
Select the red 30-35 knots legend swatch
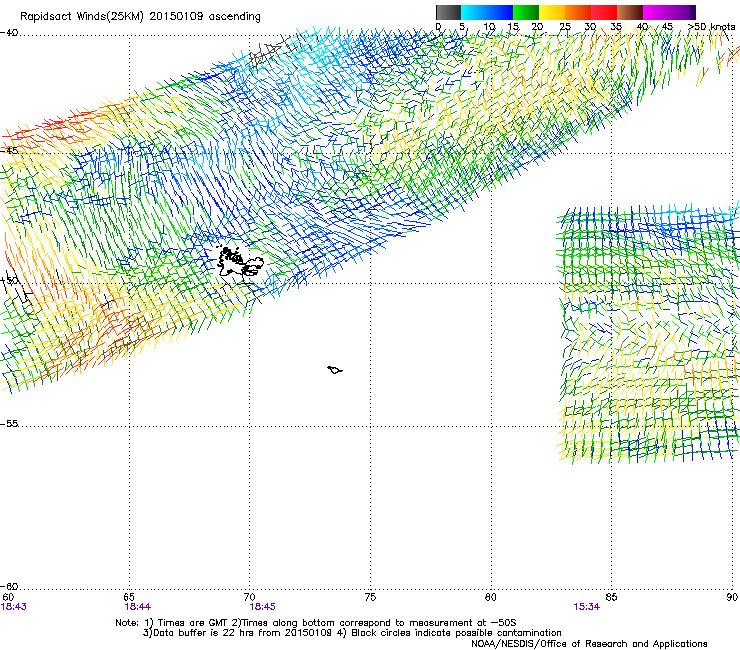pos(604,12)
